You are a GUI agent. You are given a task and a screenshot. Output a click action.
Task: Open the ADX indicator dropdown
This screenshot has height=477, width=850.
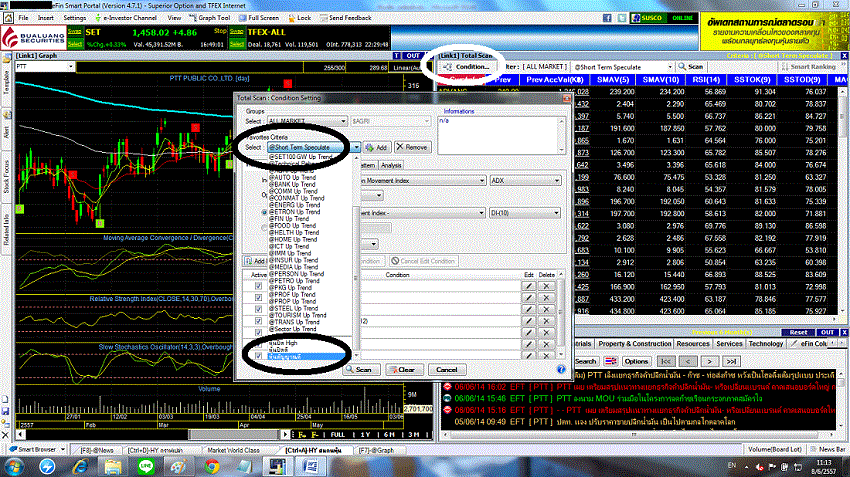point(525,181)
